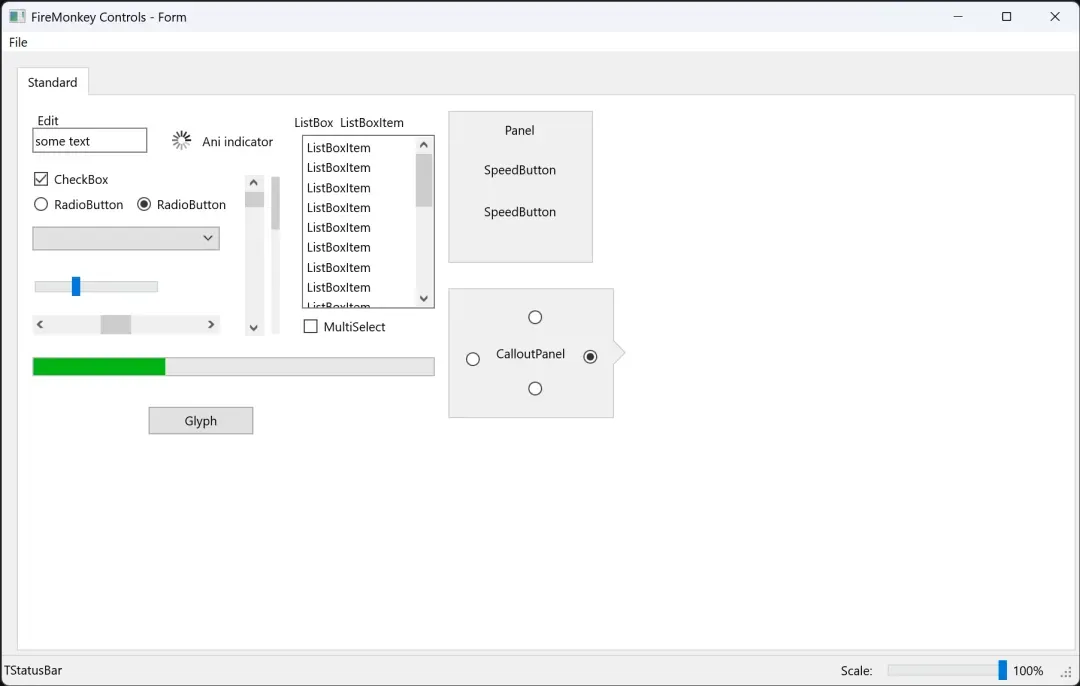Minimize the FireMonkey Controls window
Screen dimensions: 1080x686
[x=958, y=17]
